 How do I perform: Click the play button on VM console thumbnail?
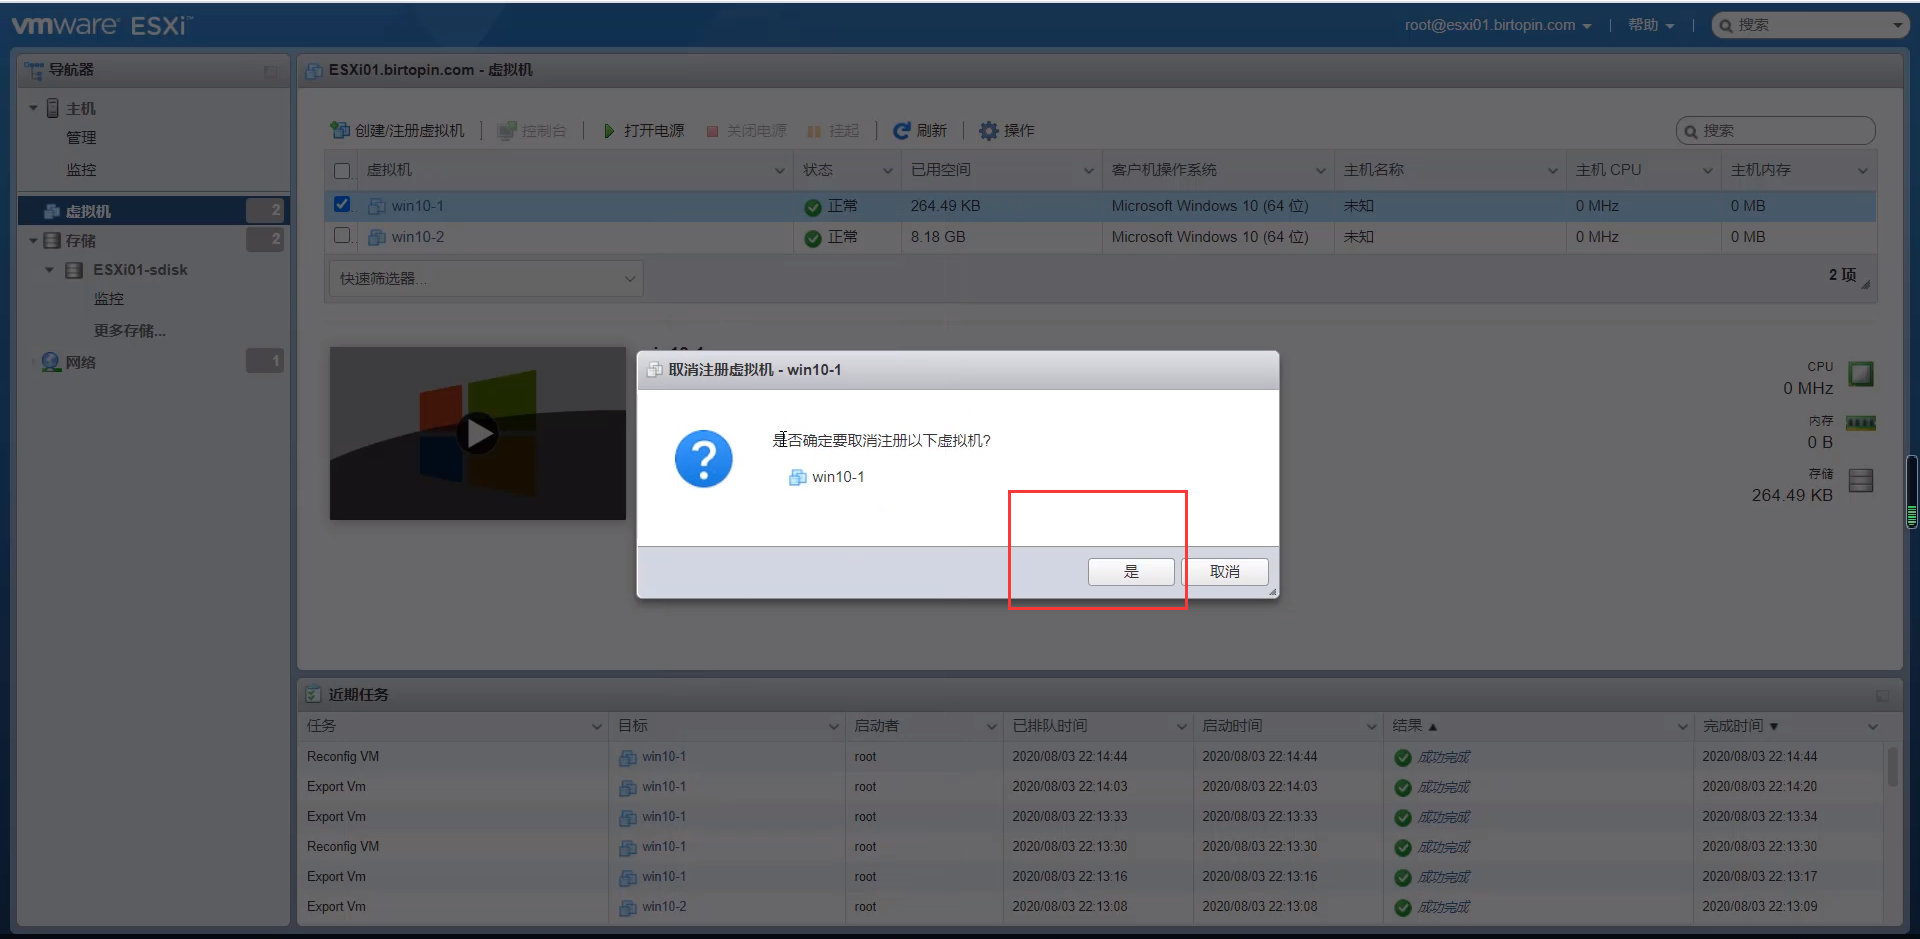(478, 433)
